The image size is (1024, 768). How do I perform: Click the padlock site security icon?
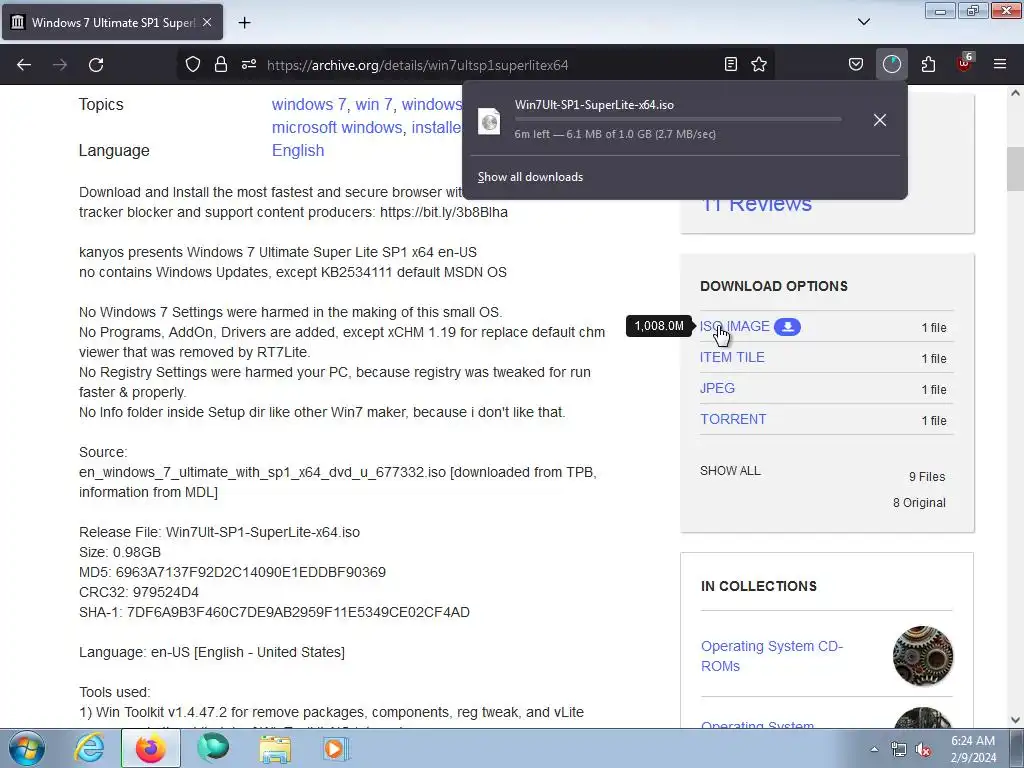pyautogui.click(x=221, y=64)
